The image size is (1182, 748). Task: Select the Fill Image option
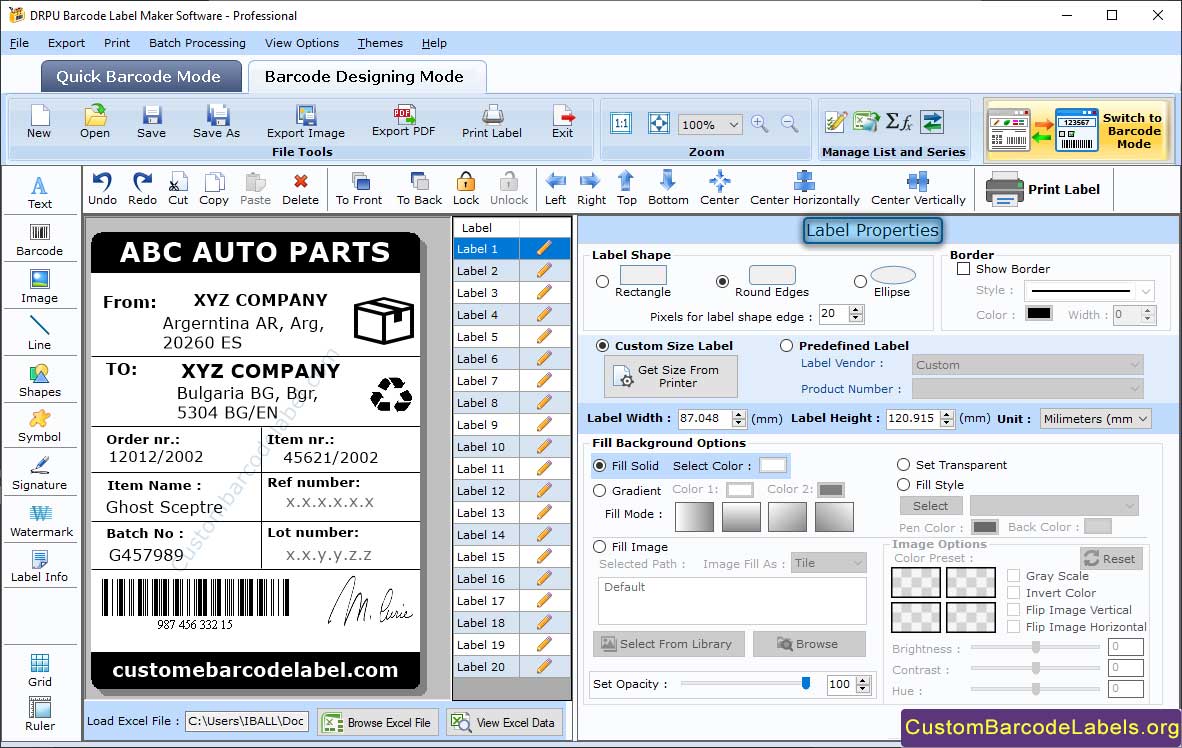coord(599,547)
